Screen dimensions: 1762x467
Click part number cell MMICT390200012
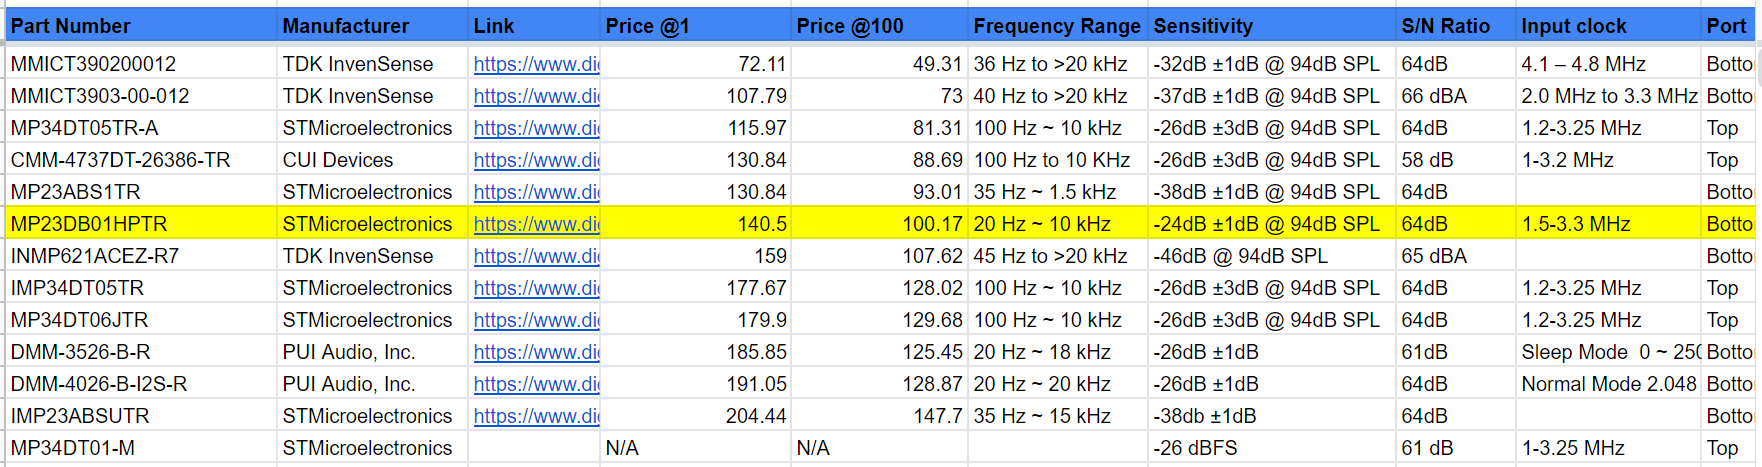click(141, 64)
